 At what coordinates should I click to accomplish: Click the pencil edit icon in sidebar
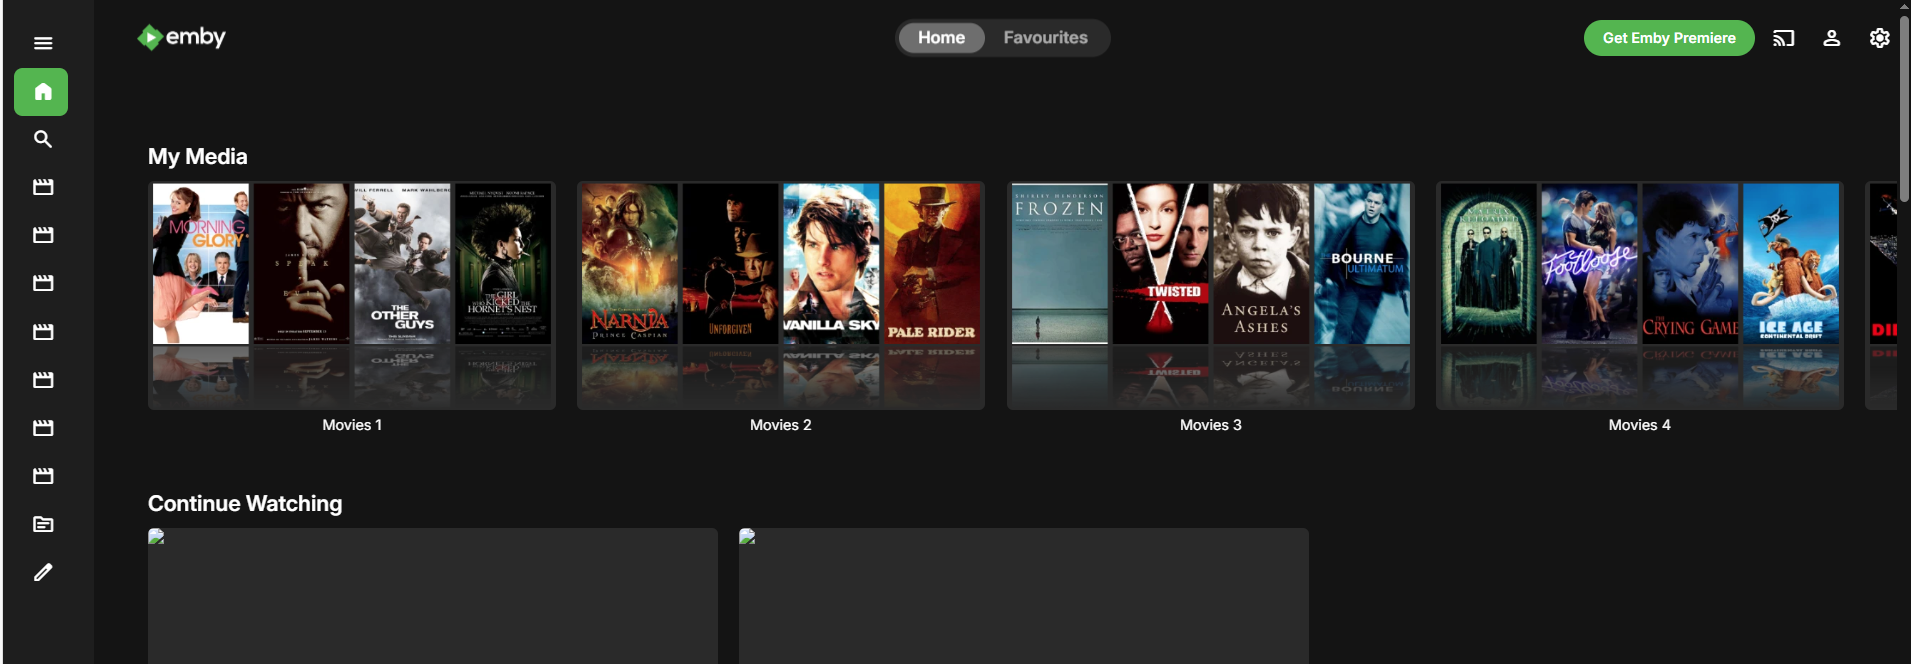click(42, 572)
